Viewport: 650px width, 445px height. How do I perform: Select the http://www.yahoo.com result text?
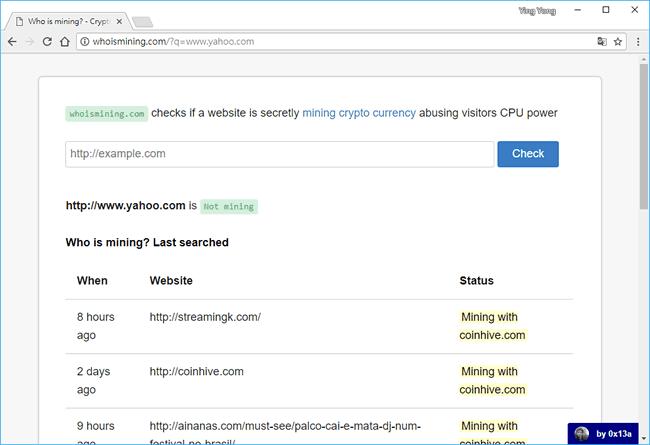[125, 205]
